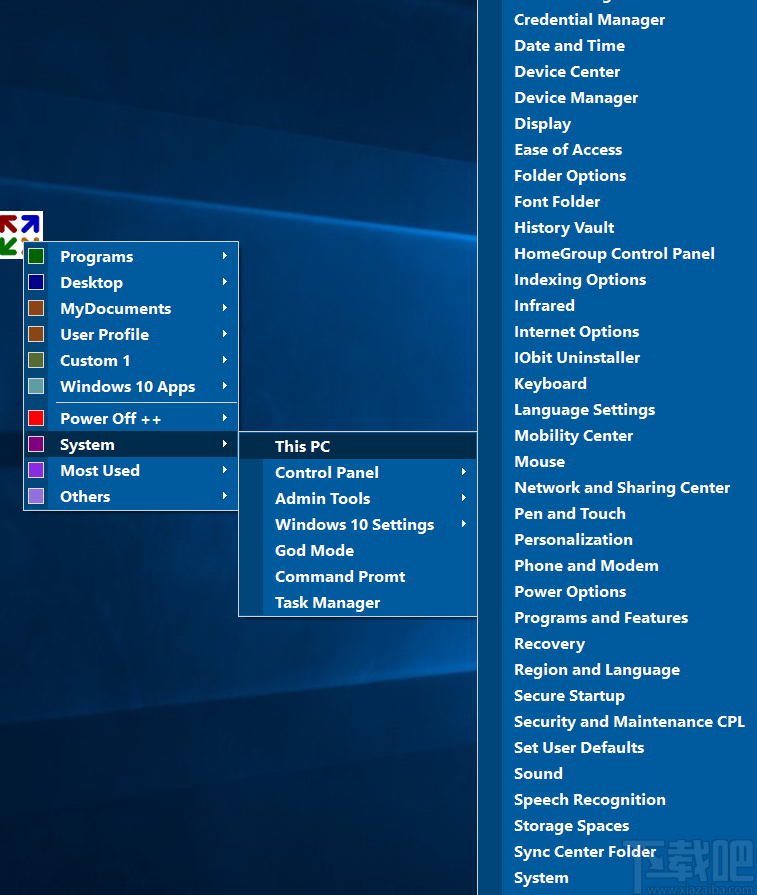Click the violet square beside Most Used
The width and height of the screenshot is (757, 895).
(x=36, y=470)
